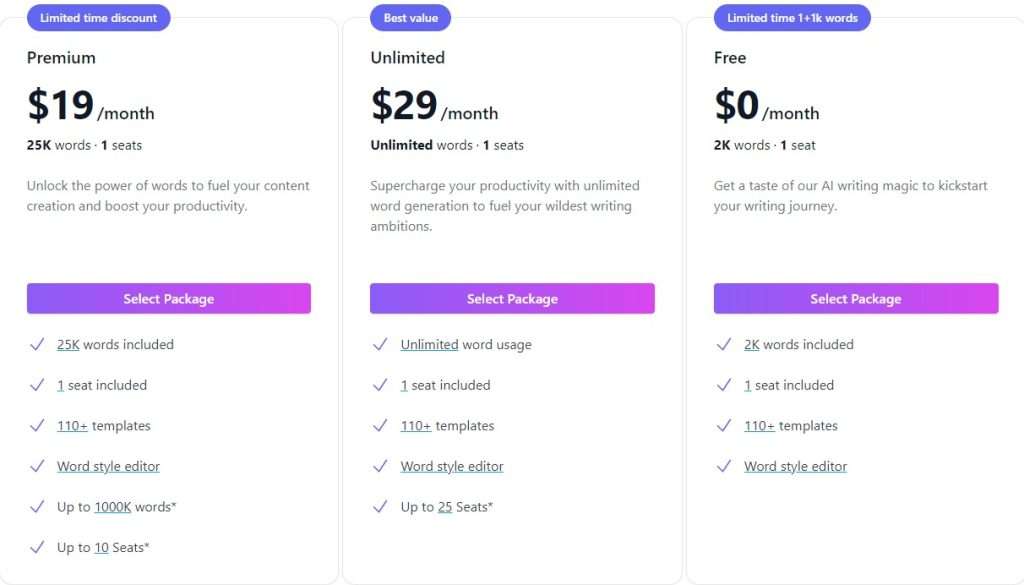Select Package for the Free plan
This screenshot has width=1024, height=585.
[856, 298]
